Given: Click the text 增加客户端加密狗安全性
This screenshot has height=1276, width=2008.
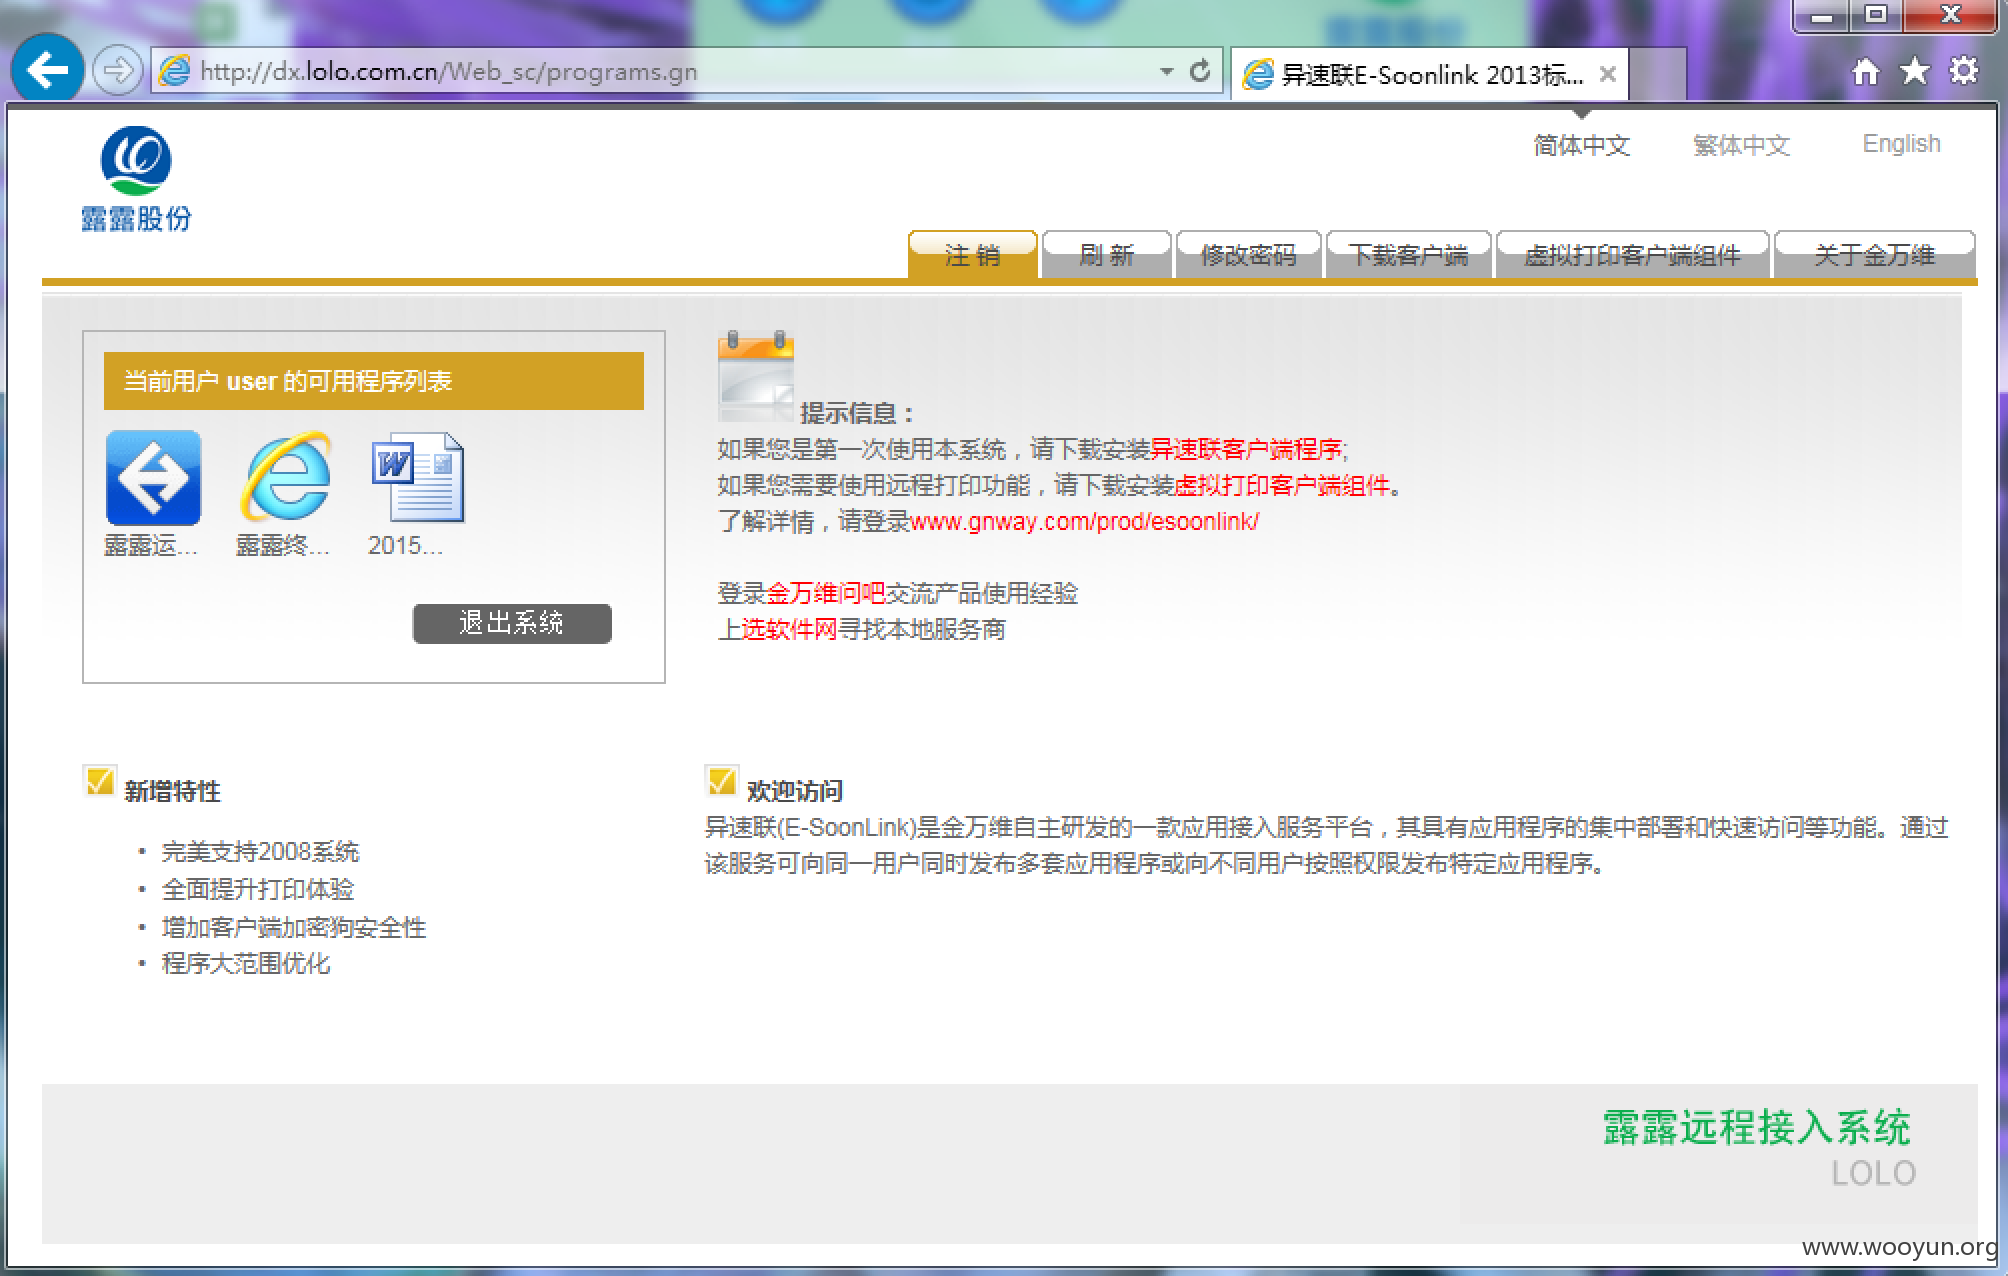Looking at the screenshot, I should click(294, 927).
